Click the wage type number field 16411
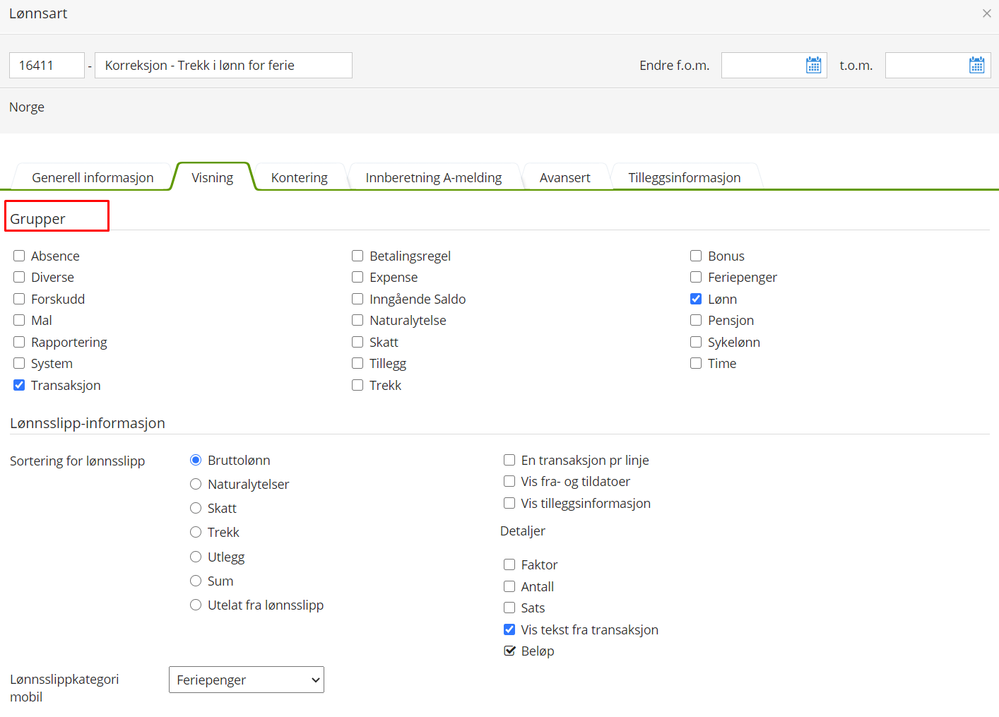This screenshot has width=999, height=717. click(46, 65)
